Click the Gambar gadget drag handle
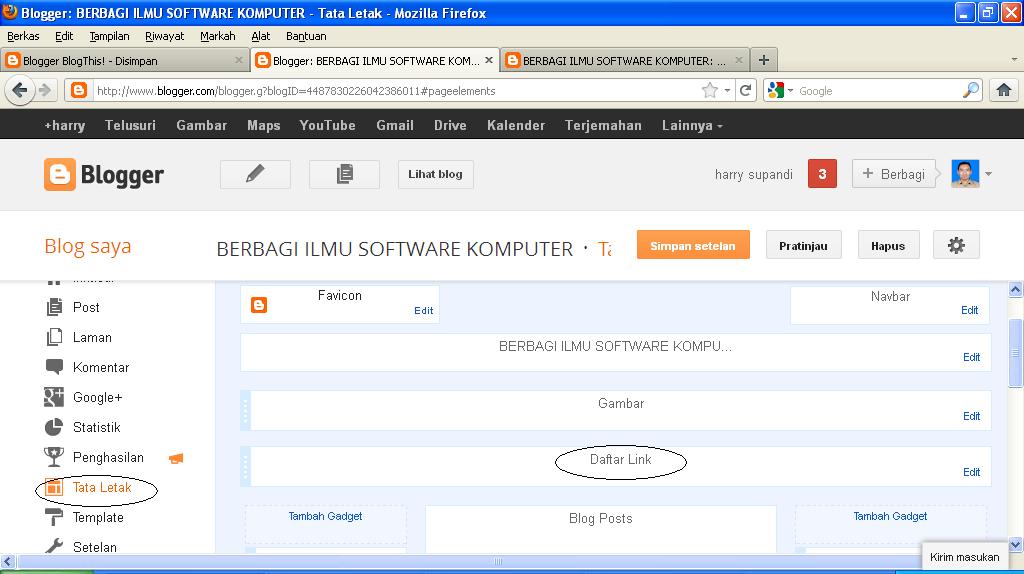Viewport: 1024px width, 574px height. pyautogui.click(x=246, y=411)
